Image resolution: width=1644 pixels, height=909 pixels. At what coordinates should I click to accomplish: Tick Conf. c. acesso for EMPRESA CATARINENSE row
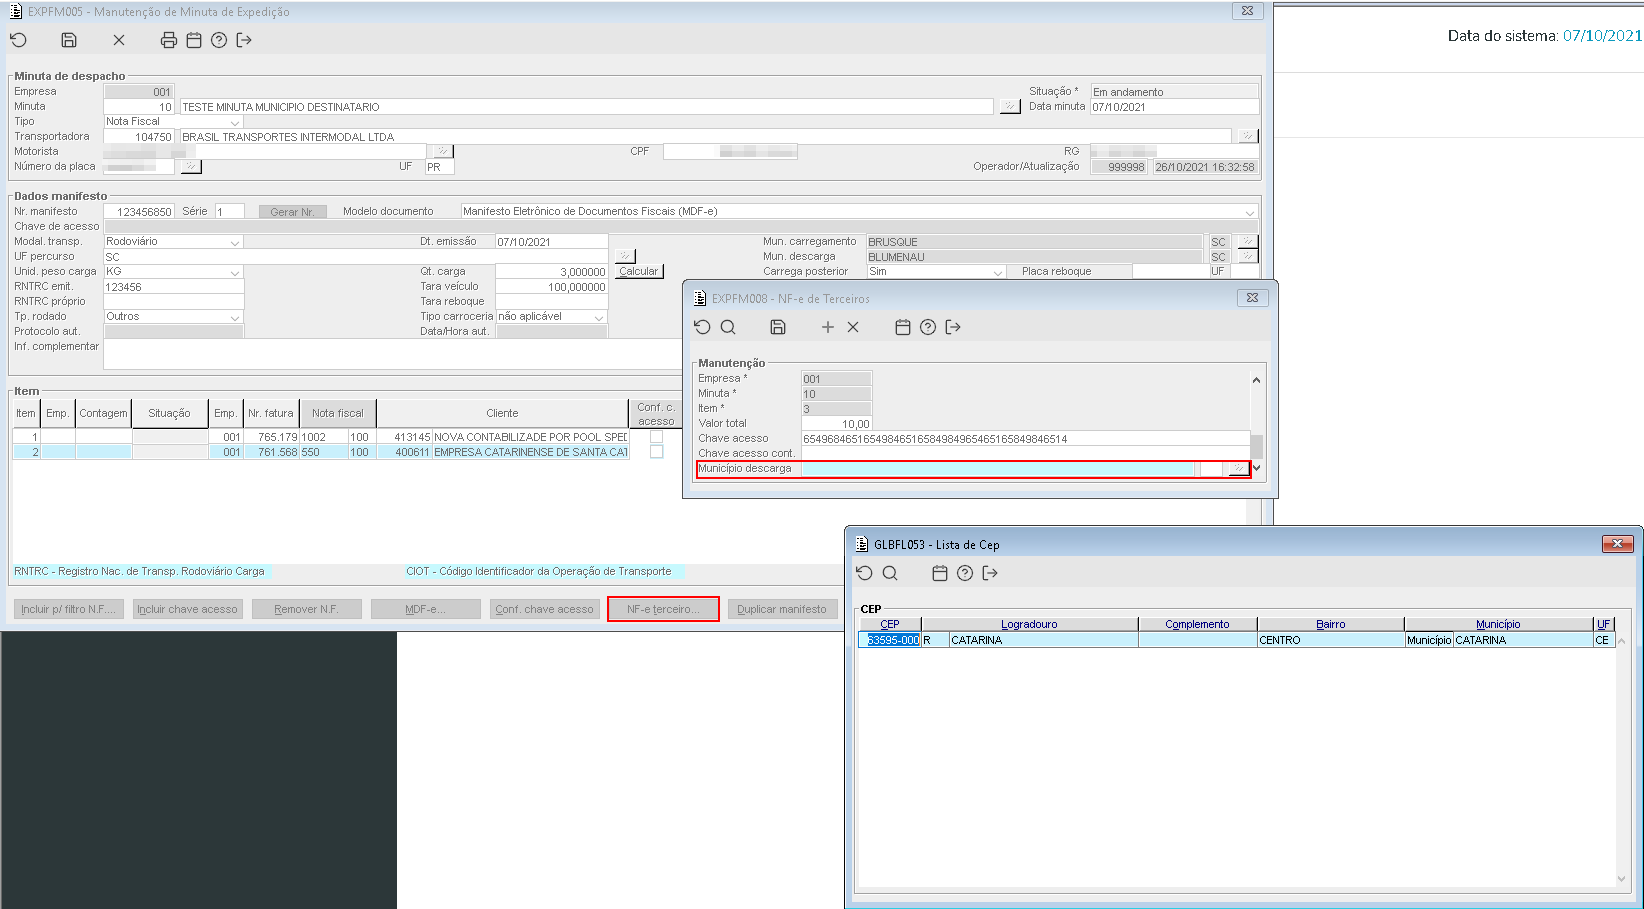point(656,452)
